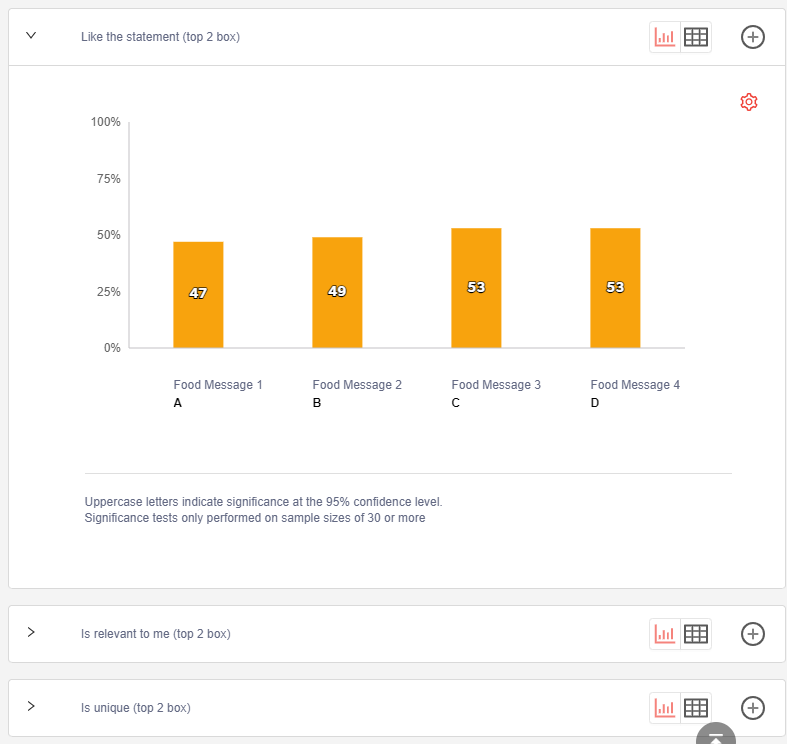
Task: Click 'Like the statement (top 2 box)' title
Action: pos(160,37)
